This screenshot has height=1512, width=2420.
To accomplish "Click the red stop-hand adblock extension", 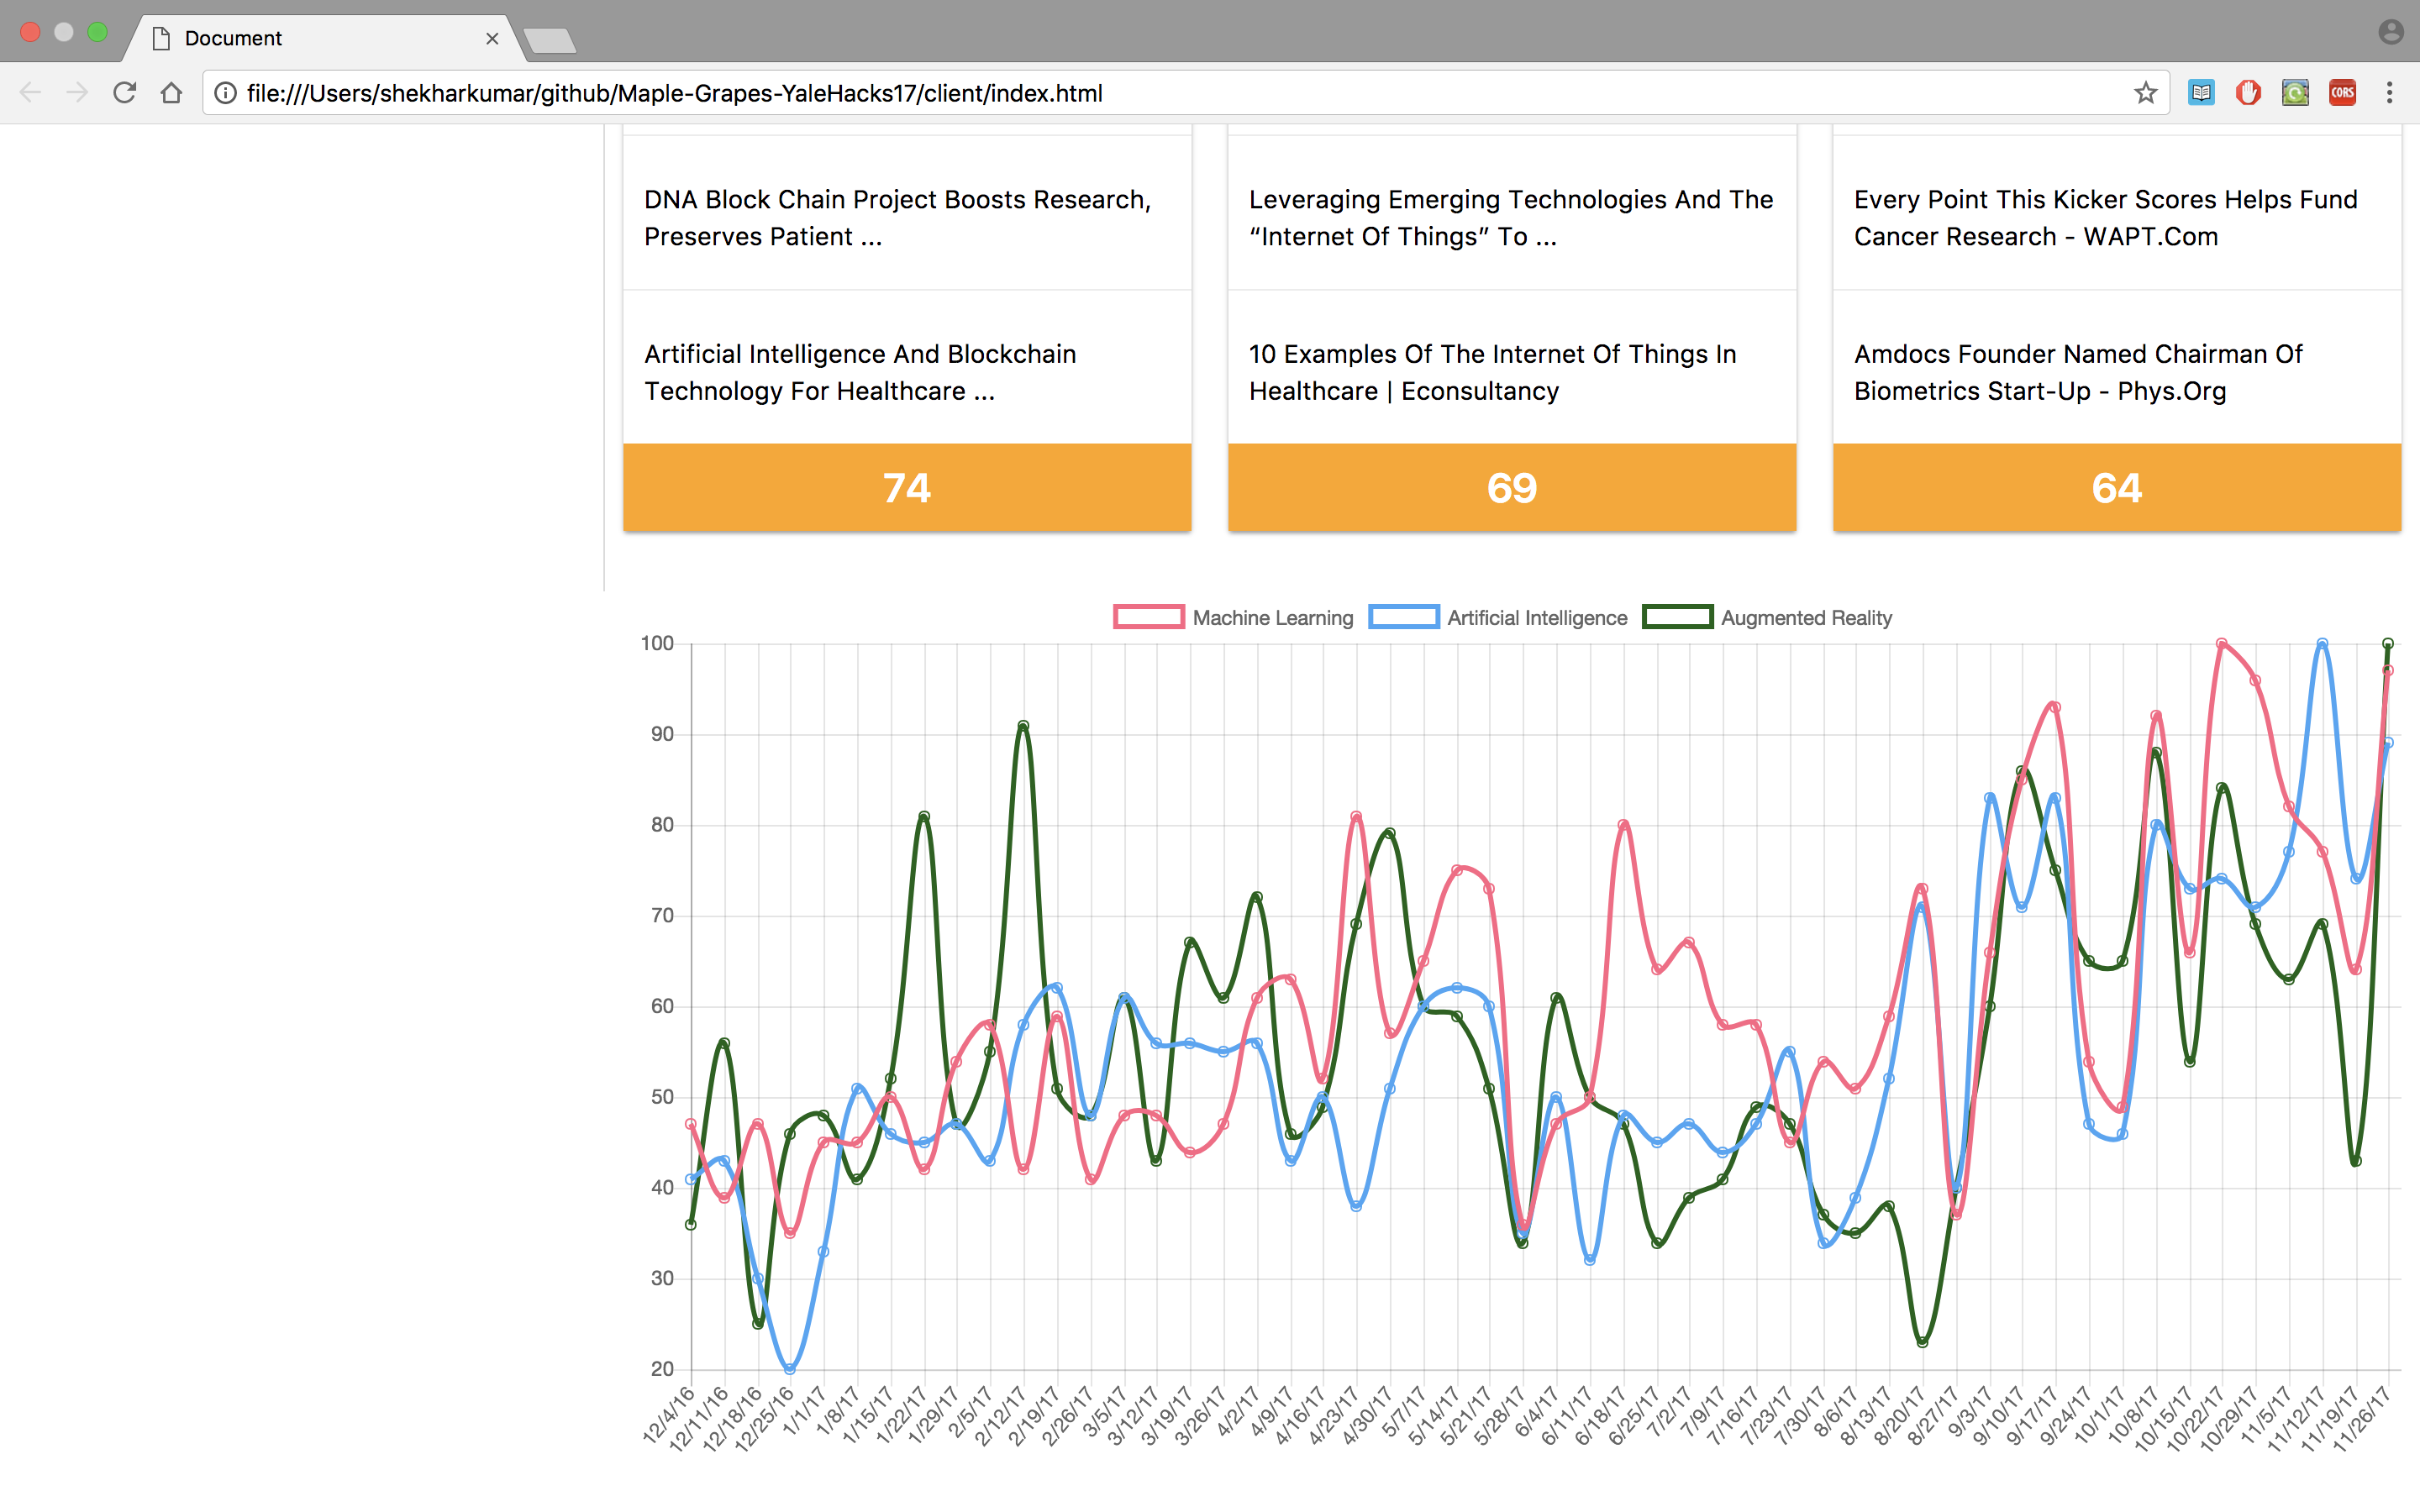I will (x=2248, y=93).
